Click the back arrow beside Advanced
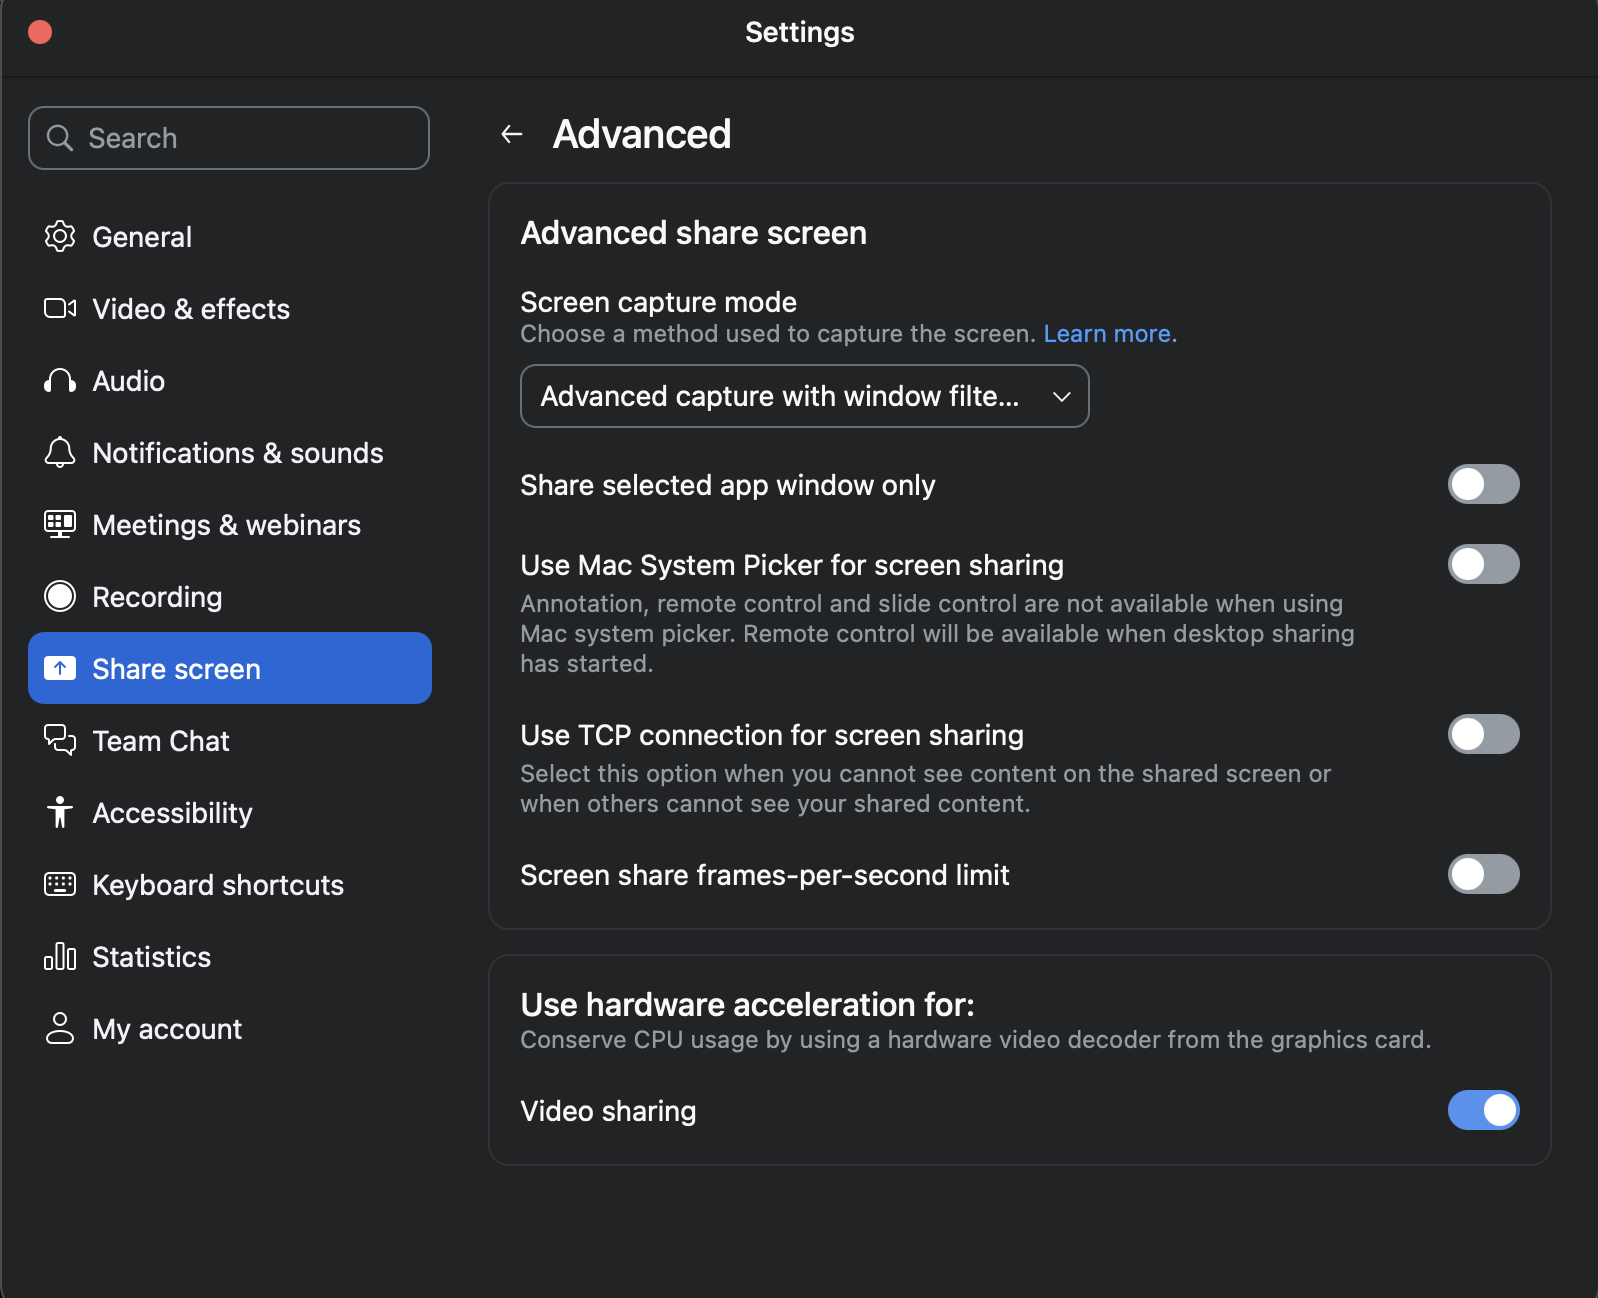Image resolution: width=1598 pixels, height=1298 pixels. (512, 134)
